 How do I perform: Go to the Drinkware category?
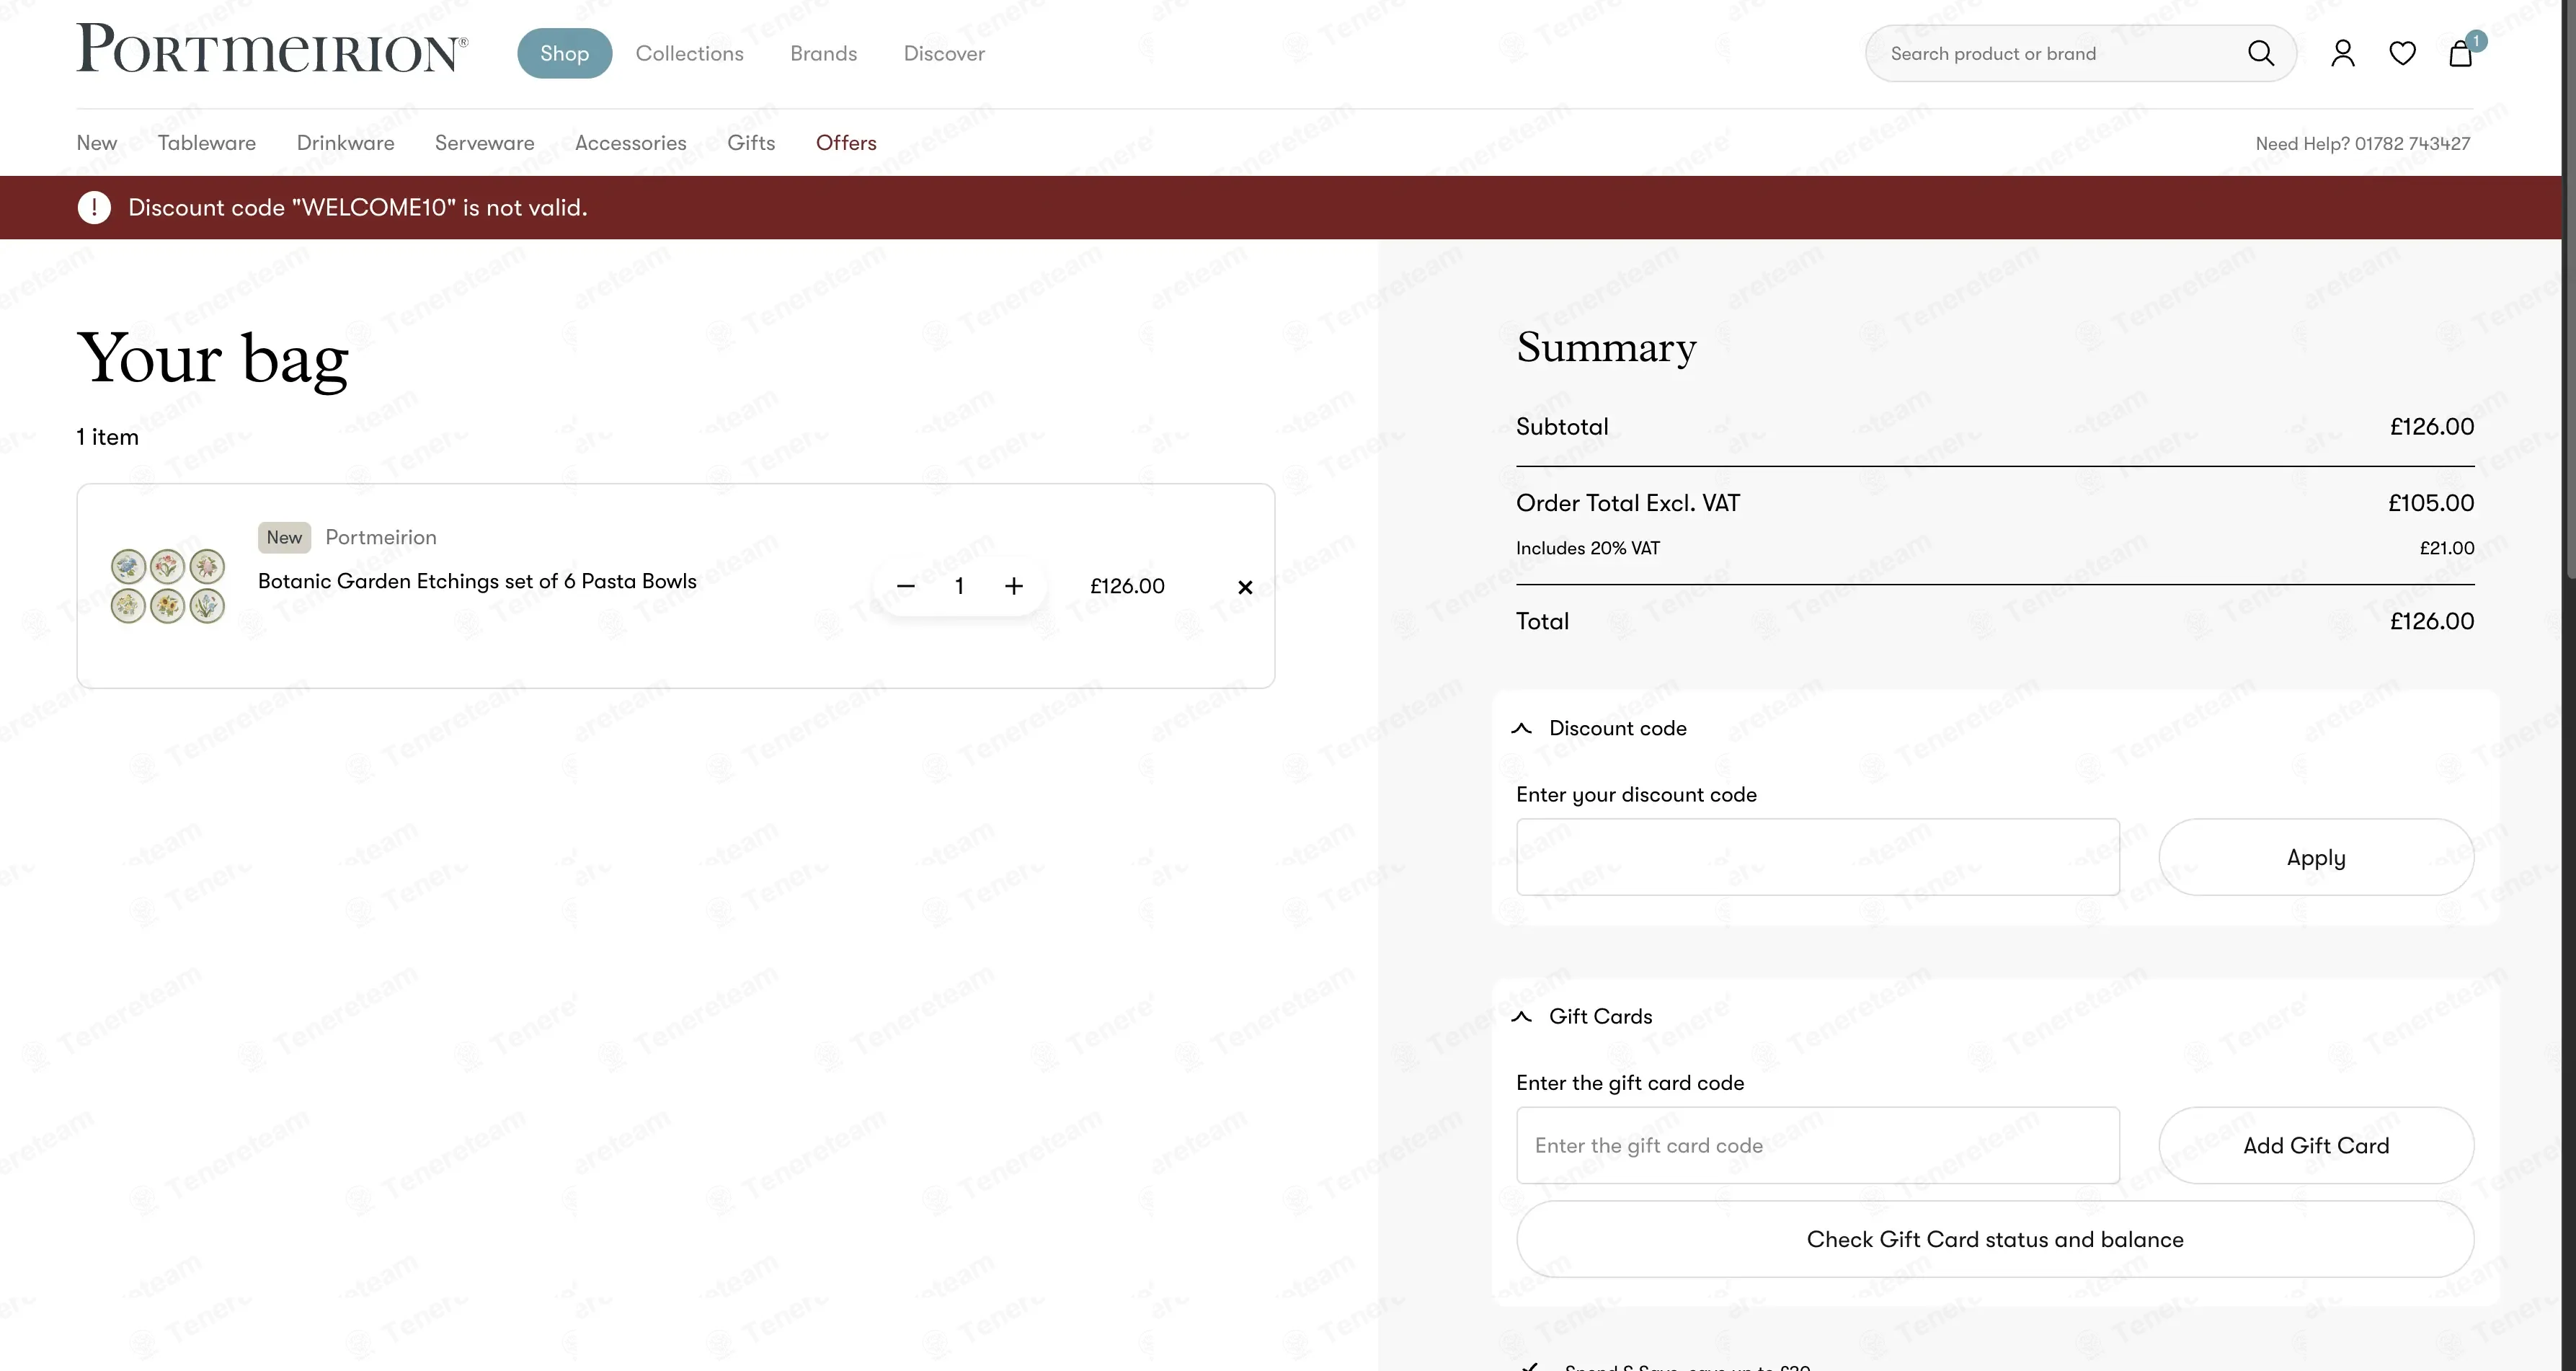point(345,143)
